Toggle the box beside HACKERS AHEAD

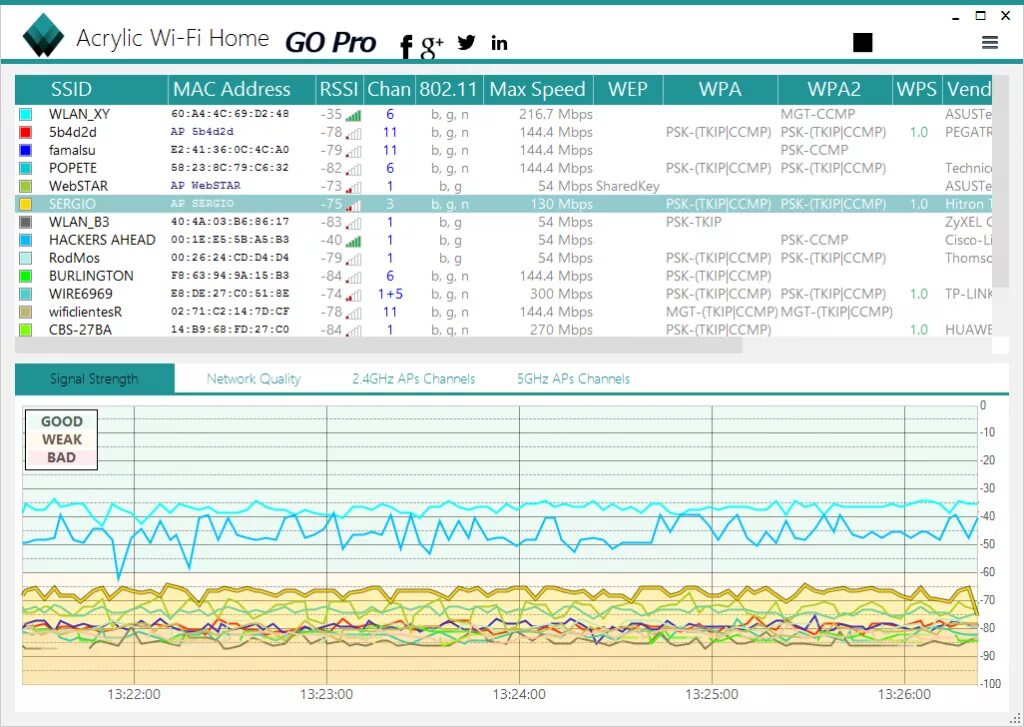click(25, 240)
